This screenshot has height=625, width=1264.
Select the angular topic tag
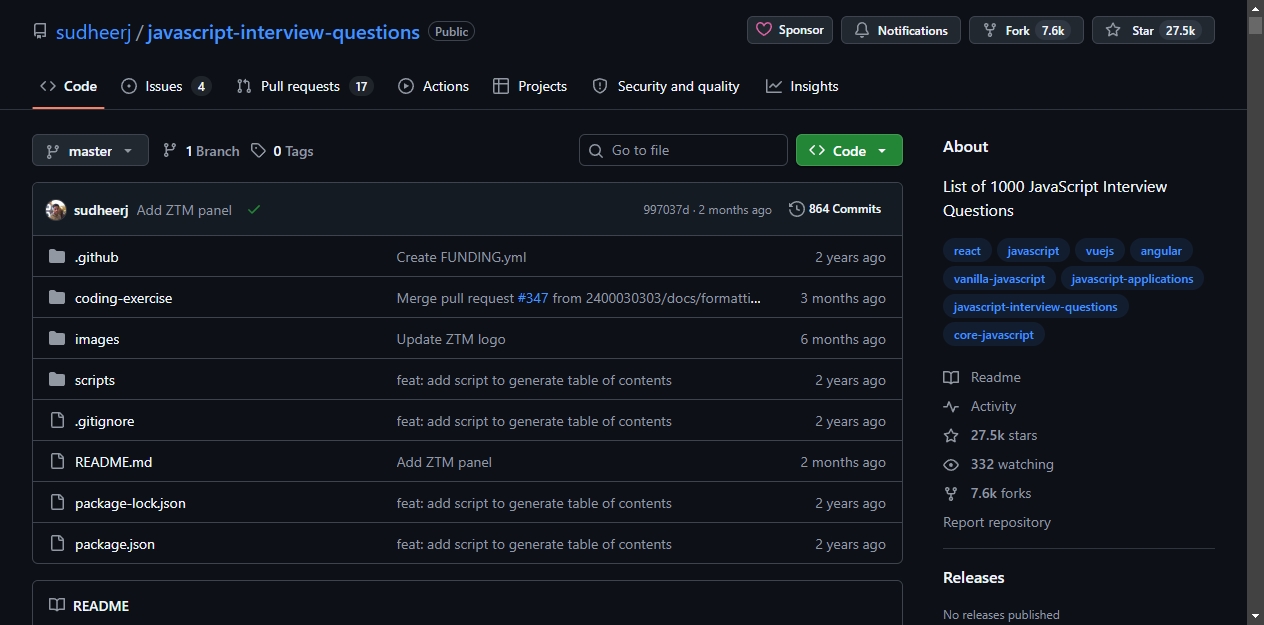pos(1161,251)
